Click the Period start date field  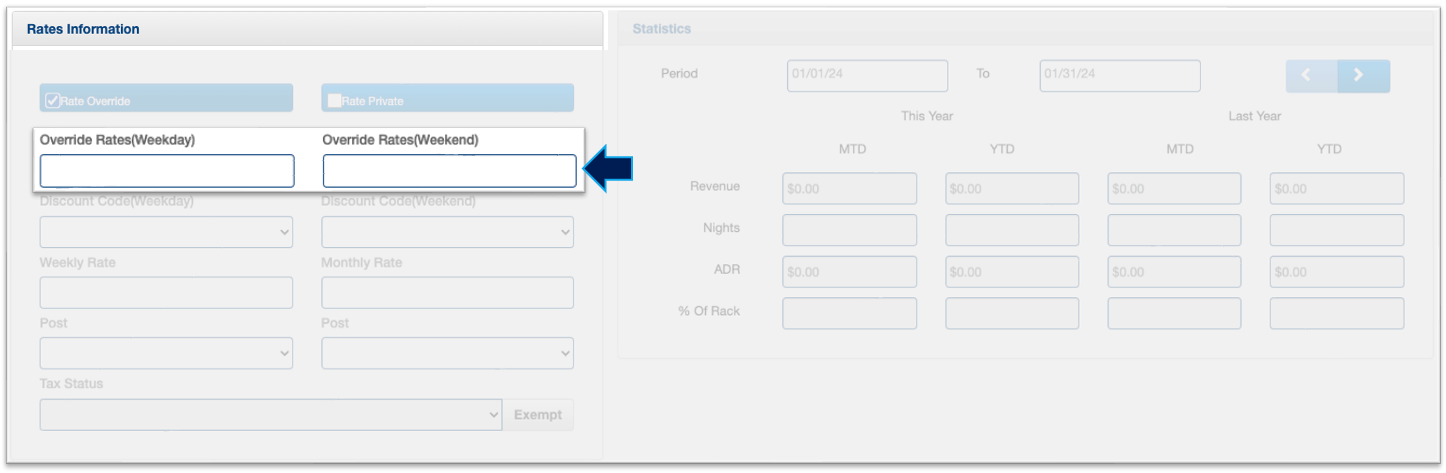click(x=867, y=76)
